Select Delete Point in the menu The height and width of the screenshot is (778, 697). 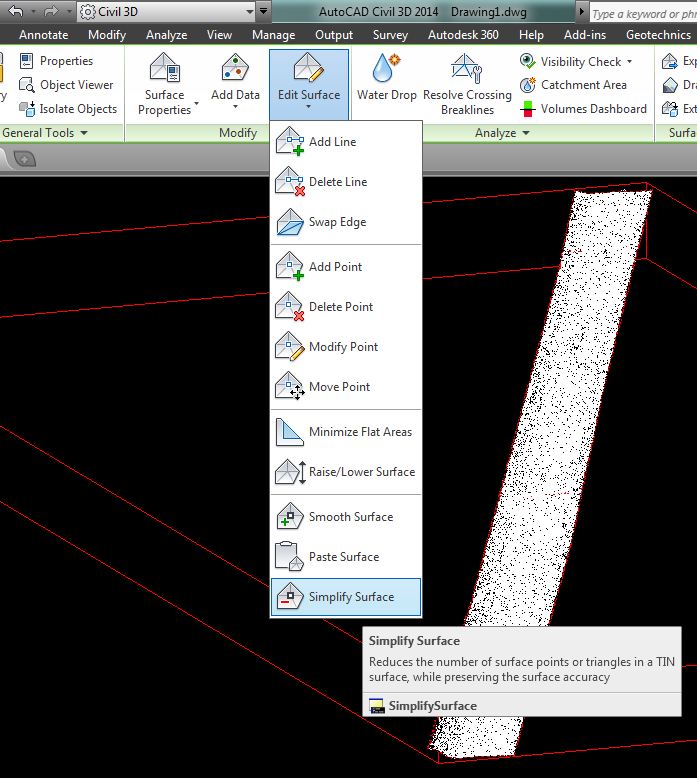coord(346,307)
